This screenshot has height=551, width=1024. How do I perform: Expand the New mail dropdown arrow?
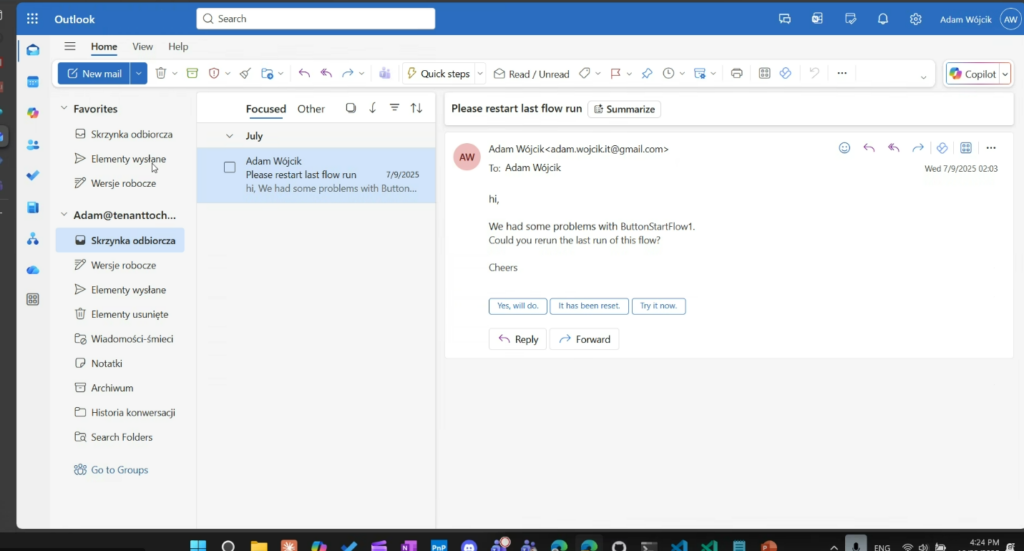pyautogui.click(x=139, y=73)
